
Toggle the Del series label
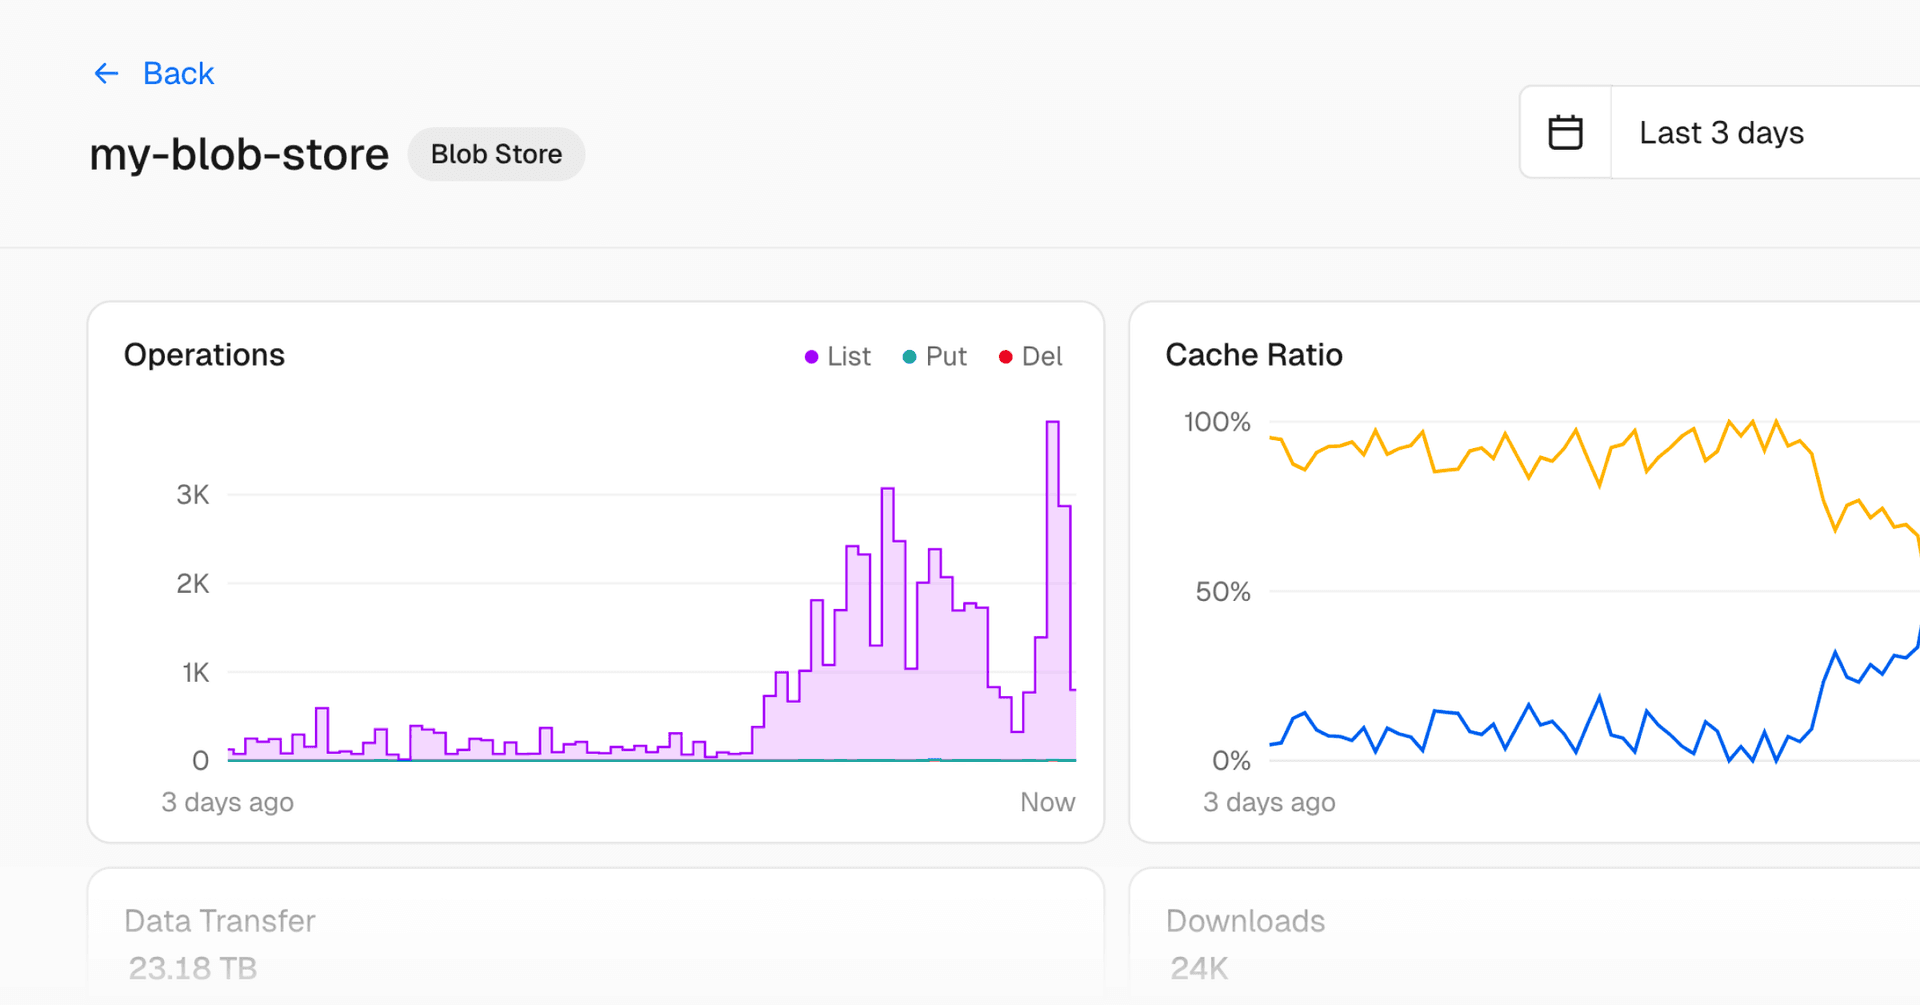1042,357
